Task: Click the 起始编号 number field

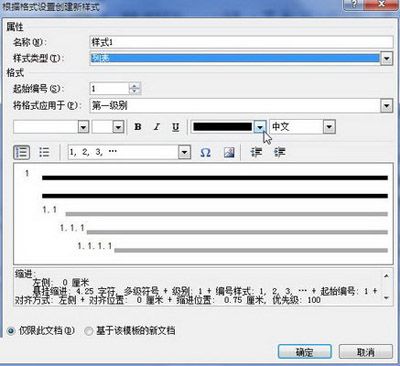Action: [109, 89]
